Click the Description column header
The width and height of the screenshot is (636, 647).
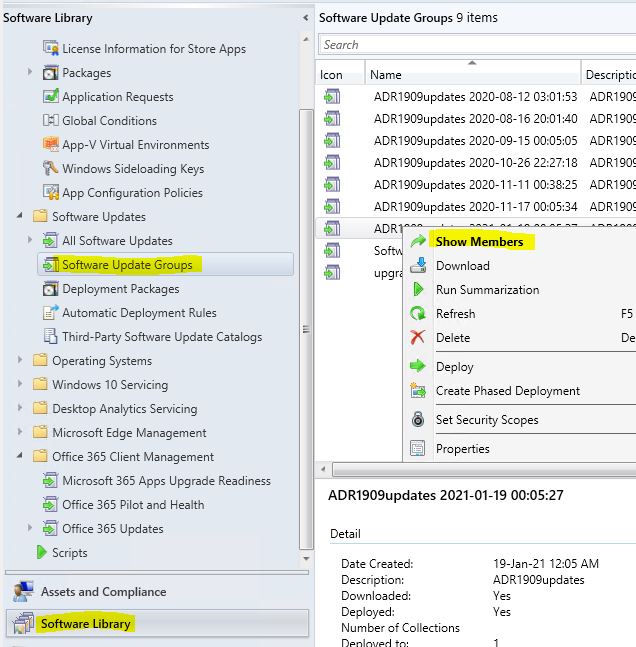(x=609, y=72)
